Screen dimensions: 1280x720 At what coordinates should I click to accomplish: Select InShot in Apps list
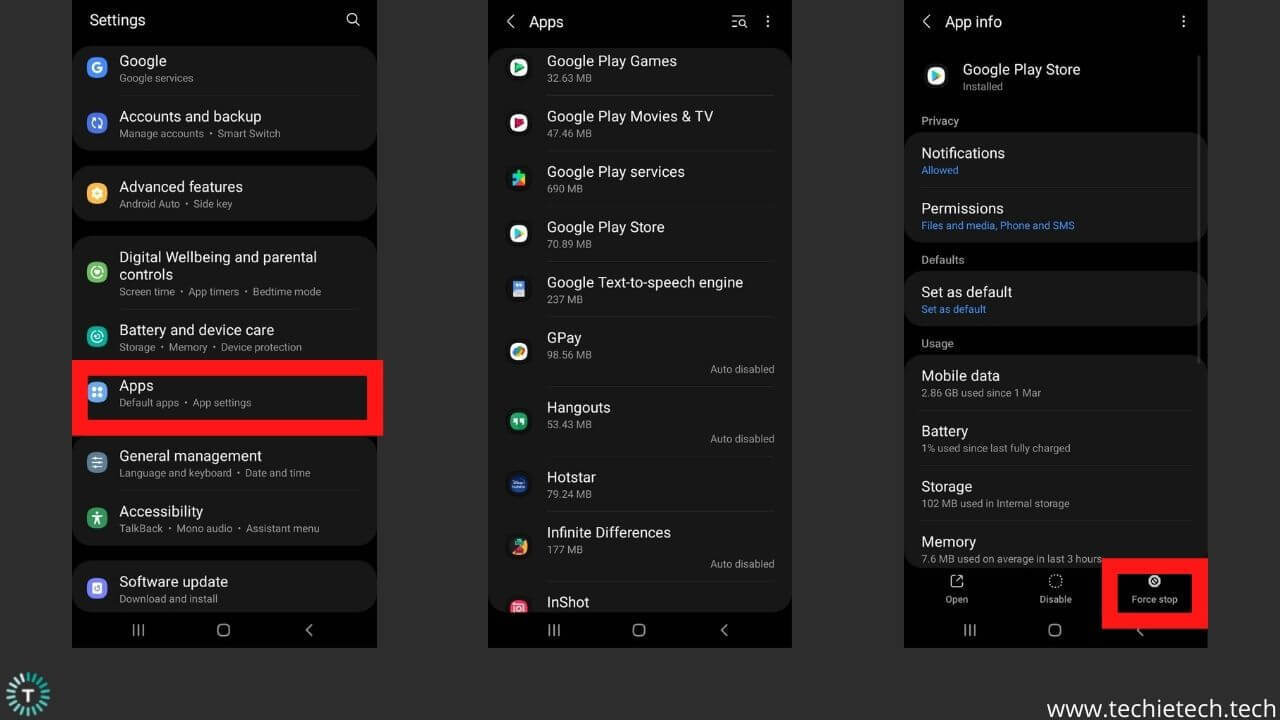pos(640,599)
